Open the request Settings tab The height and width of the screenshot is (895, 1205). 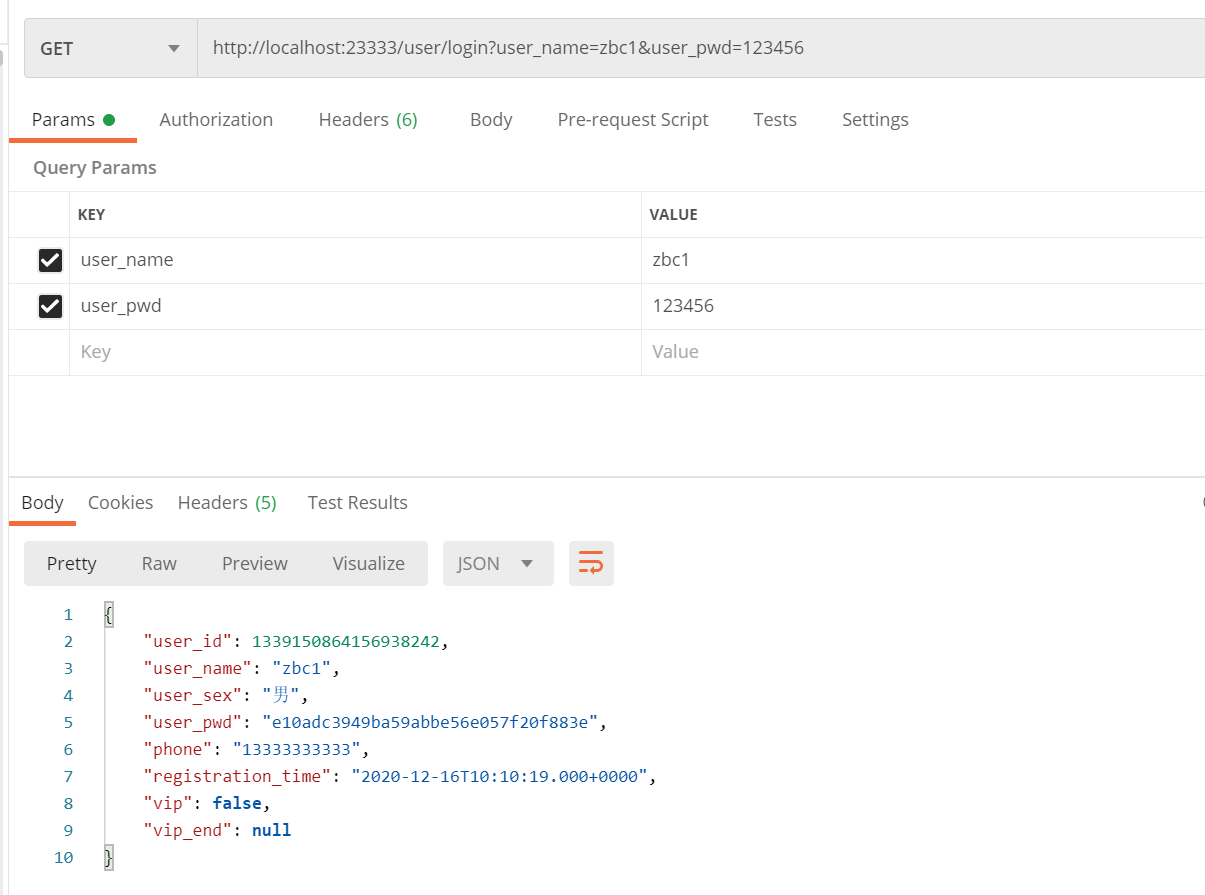click(x=875, y=120)
